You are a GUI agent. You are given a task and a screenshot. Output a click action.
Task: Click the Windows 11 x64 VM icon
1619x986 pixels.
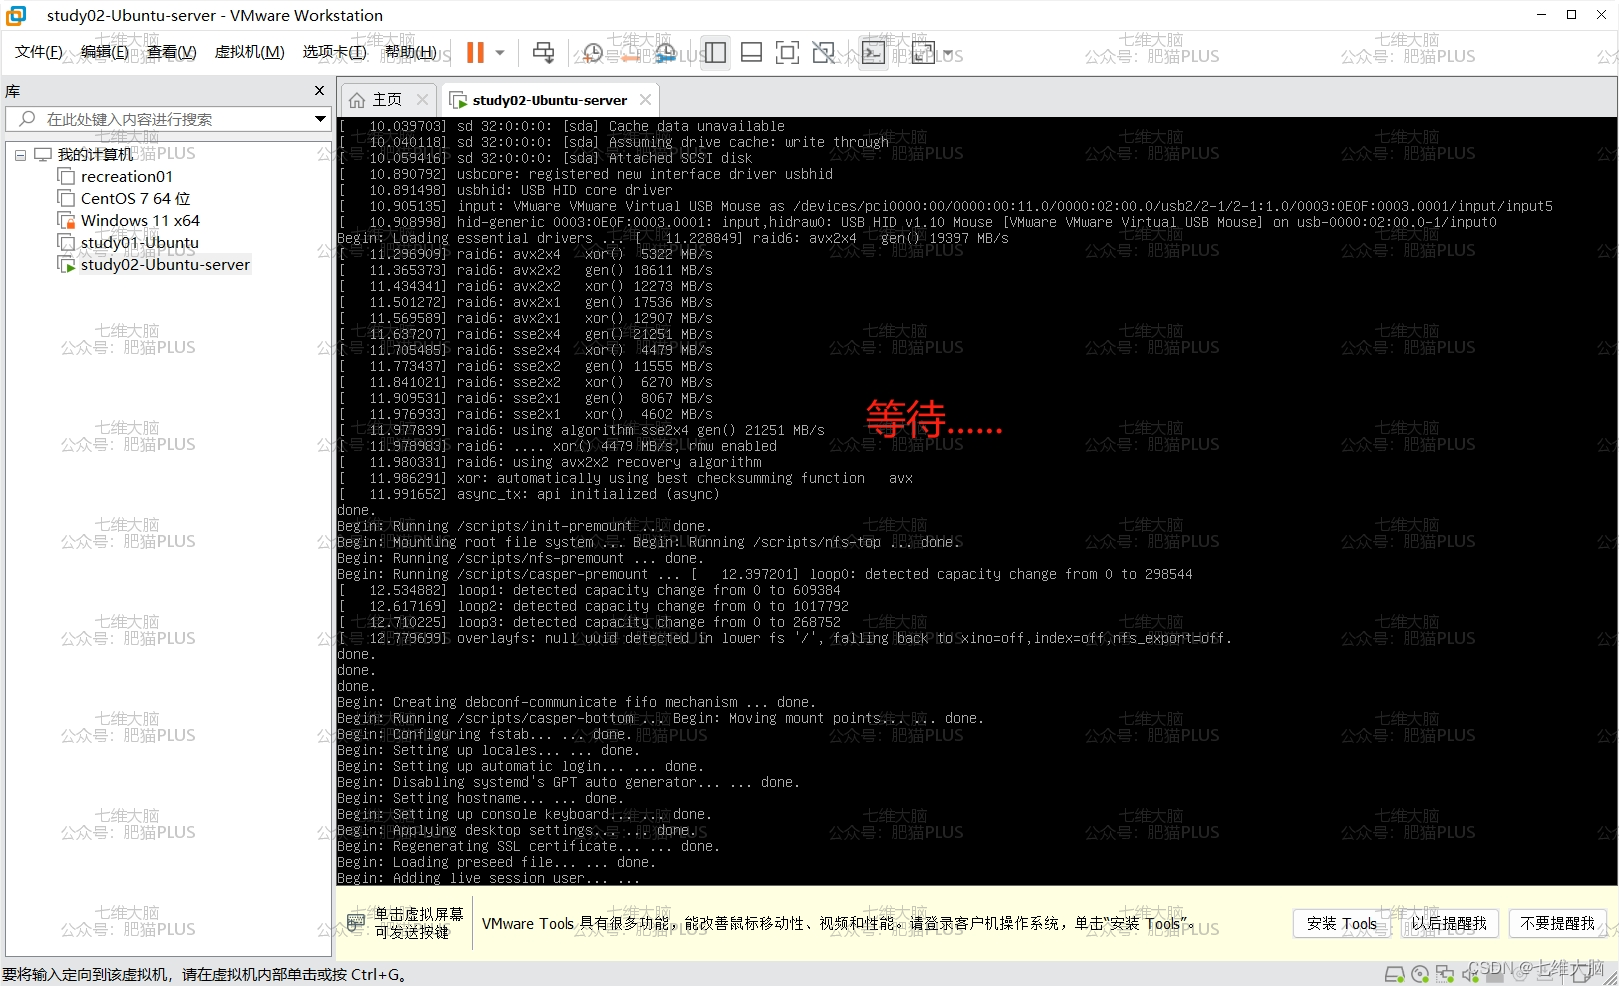[67, 221]
